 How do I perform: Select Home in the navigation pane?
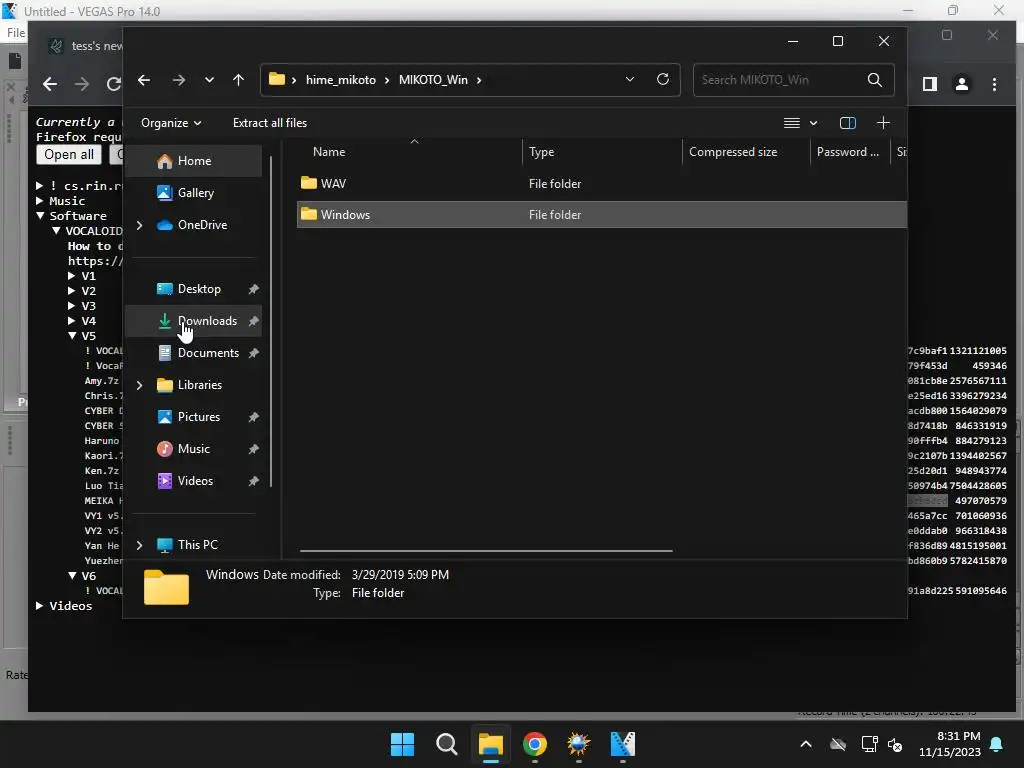point(194,161)
